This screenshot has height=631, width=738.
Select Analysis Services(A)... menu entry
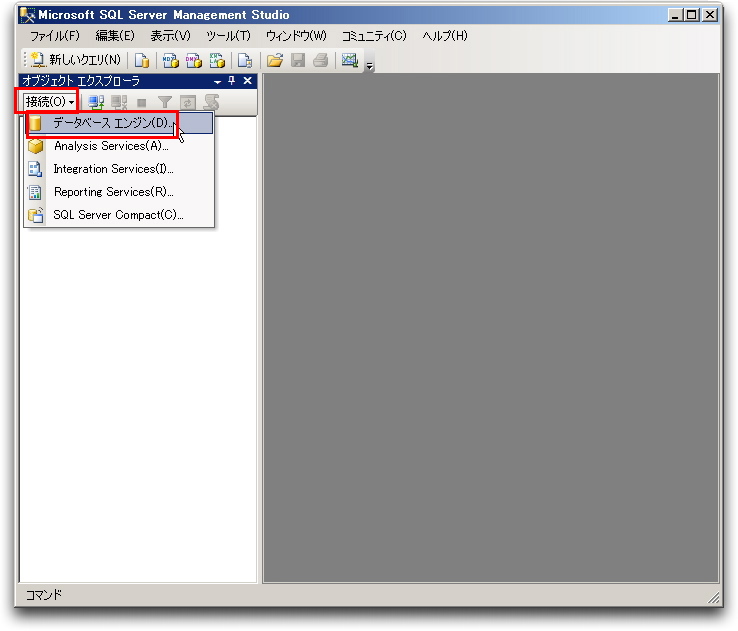point(120,146)
